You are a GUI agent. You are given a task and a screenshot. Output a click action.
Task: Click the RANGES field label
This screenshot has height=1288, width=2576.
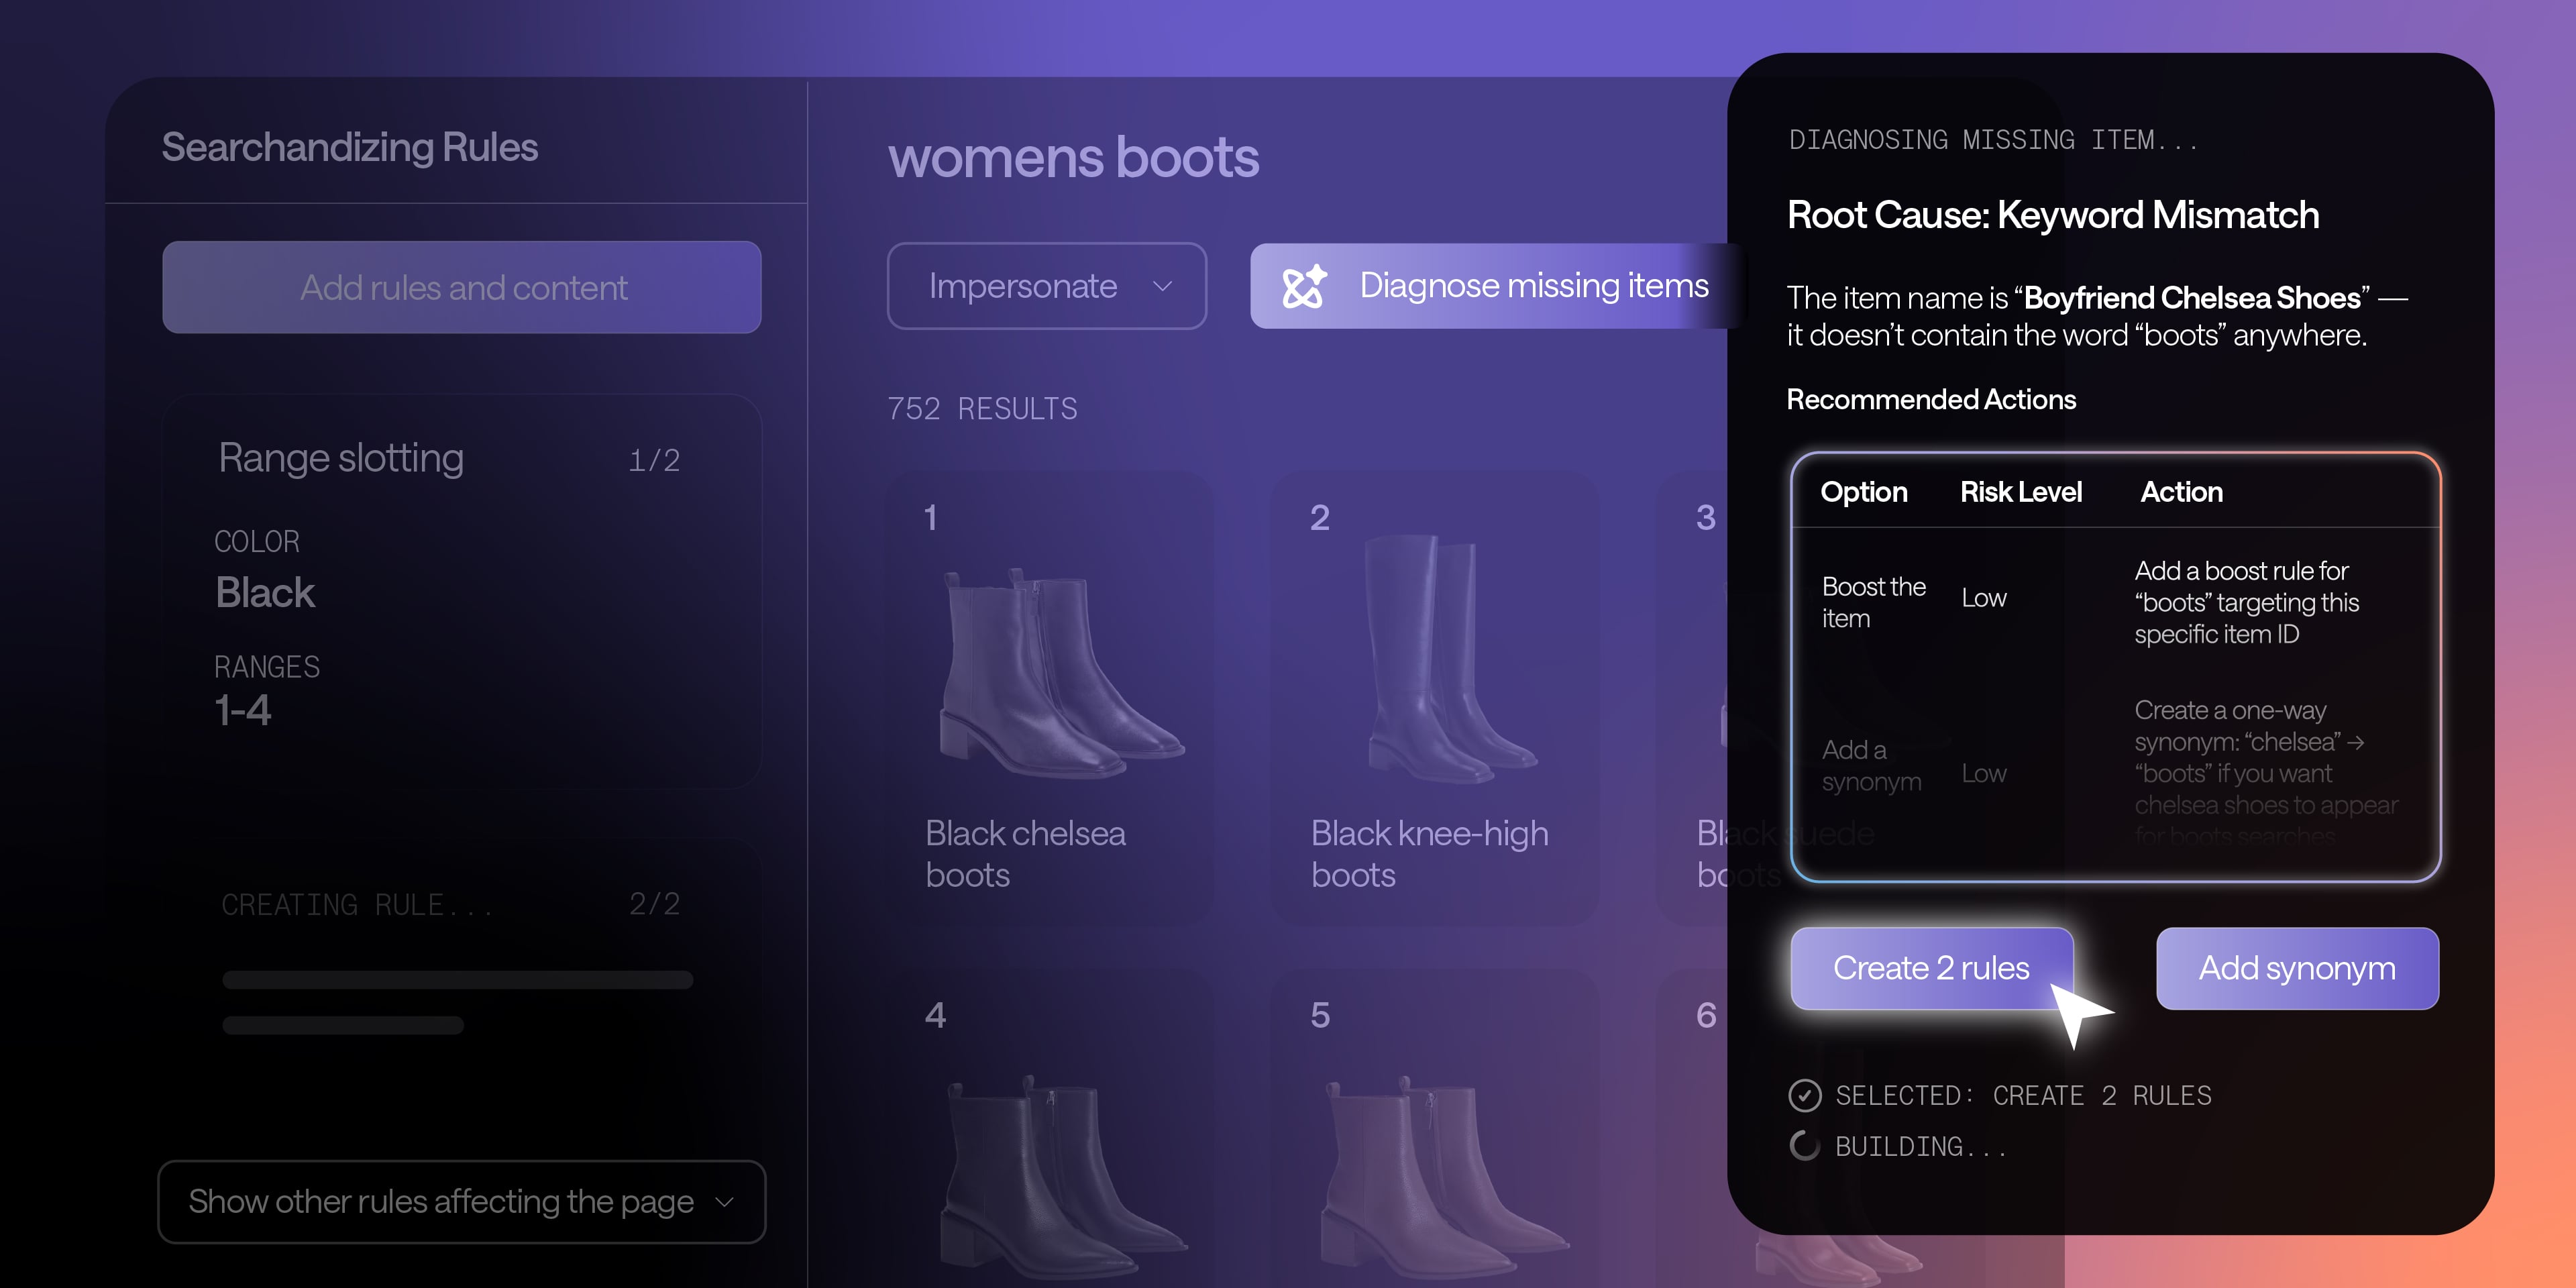[267, 667]
